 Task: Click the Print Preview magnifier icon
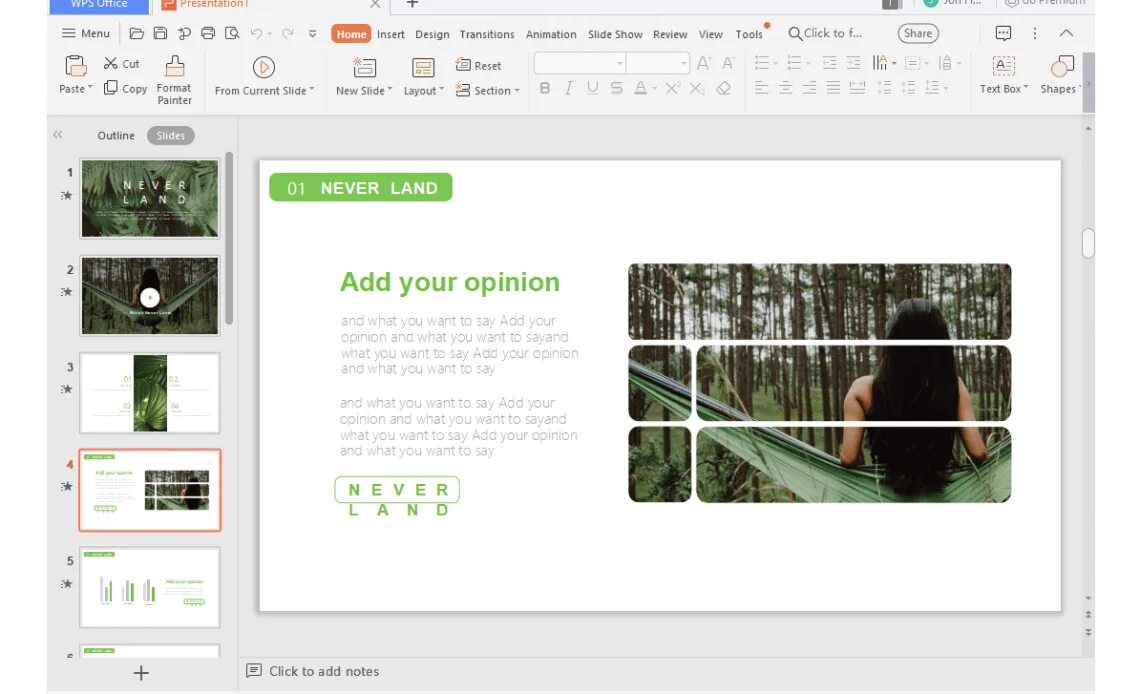click(x=232, y=33)
